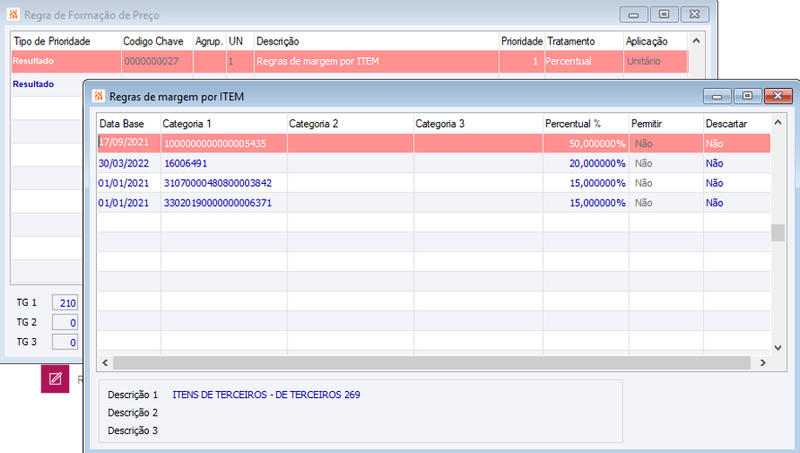Image resolution: width=800 pixels, height=453 pixels.
Task: Click the Prioridade column header
Action: pos(521,41)
